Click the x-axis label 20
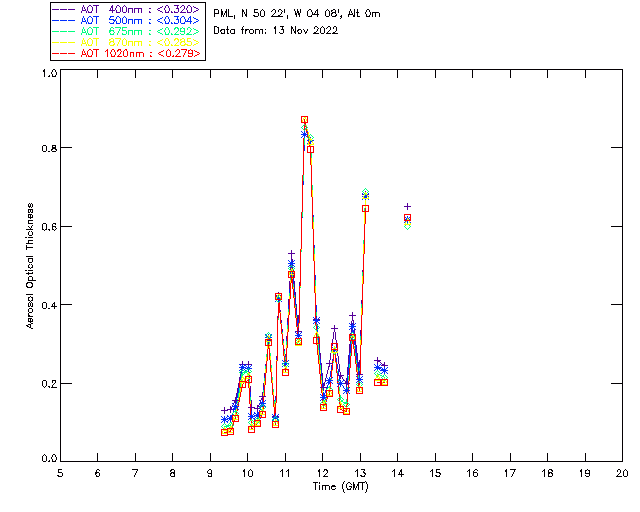640x512 pixels. [x=622, y=473]
